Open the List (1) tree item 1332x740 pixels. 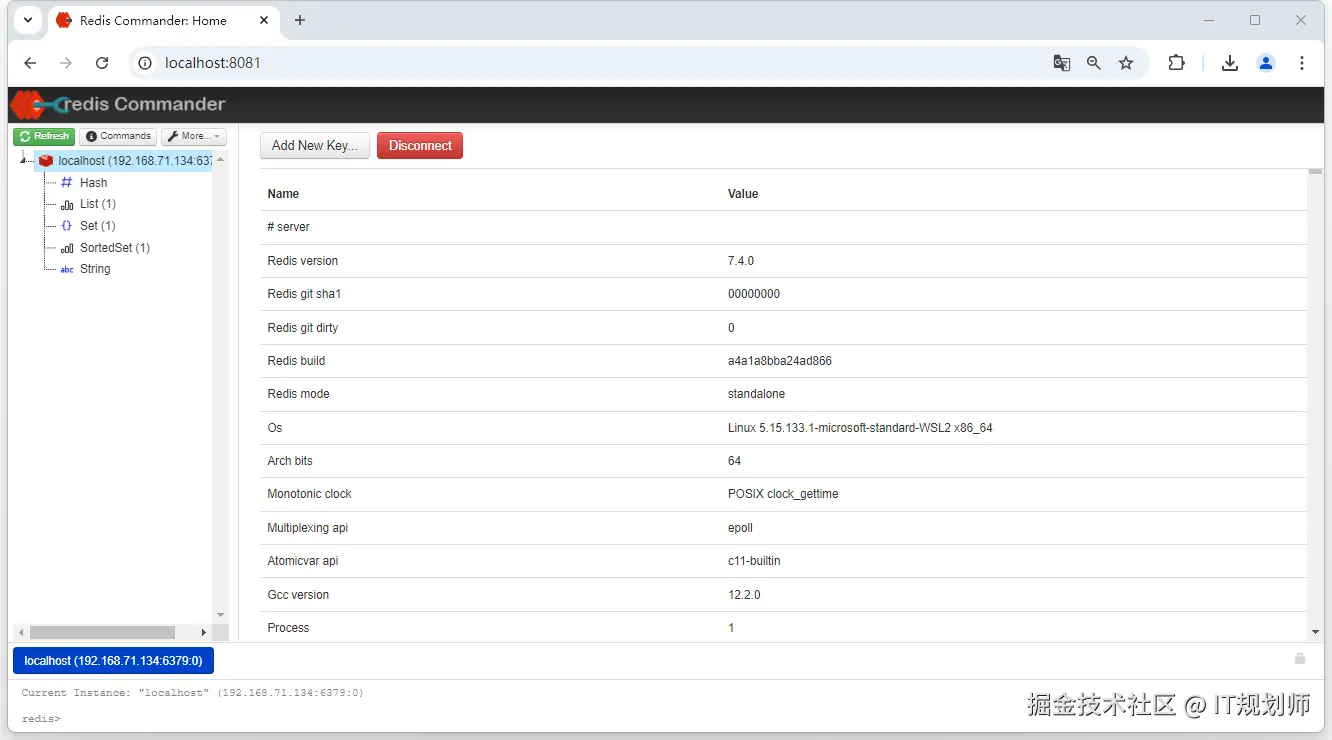pyautogui.click(x=98, y=204)
